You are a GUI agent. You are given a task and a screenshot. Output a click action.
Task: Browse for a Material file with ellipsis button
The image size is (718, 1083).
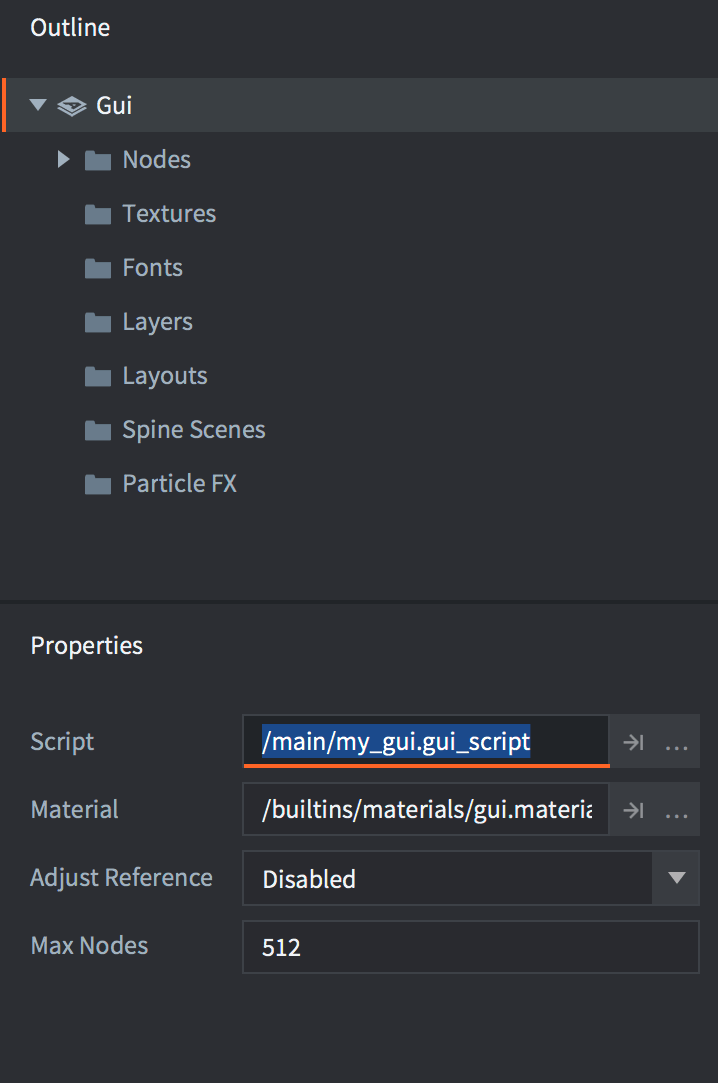pos(677,811)
